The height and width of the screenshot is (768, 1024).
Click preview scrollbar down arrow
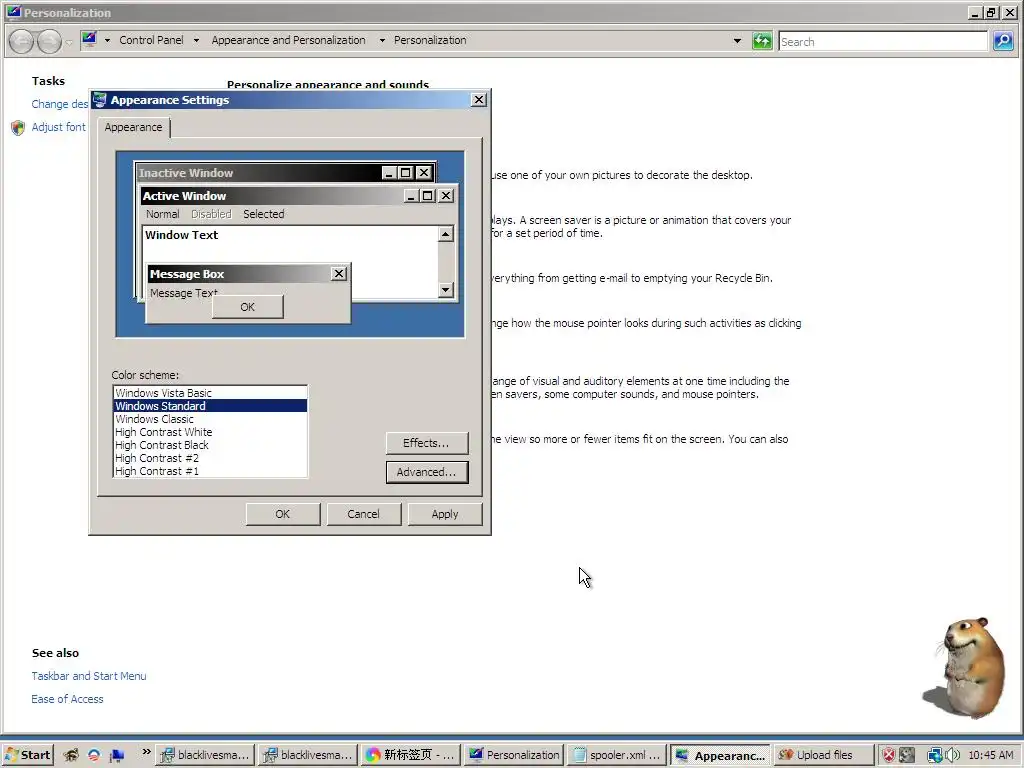coord(445,289)
